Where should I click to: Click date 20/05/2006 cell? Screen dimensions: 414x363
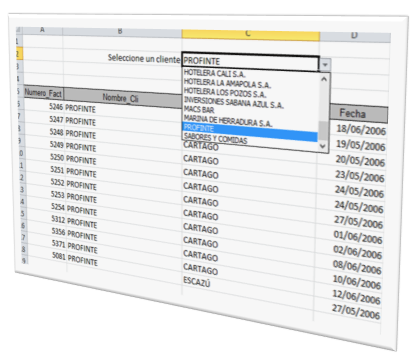pyautogui.click(x=360, y=160)
